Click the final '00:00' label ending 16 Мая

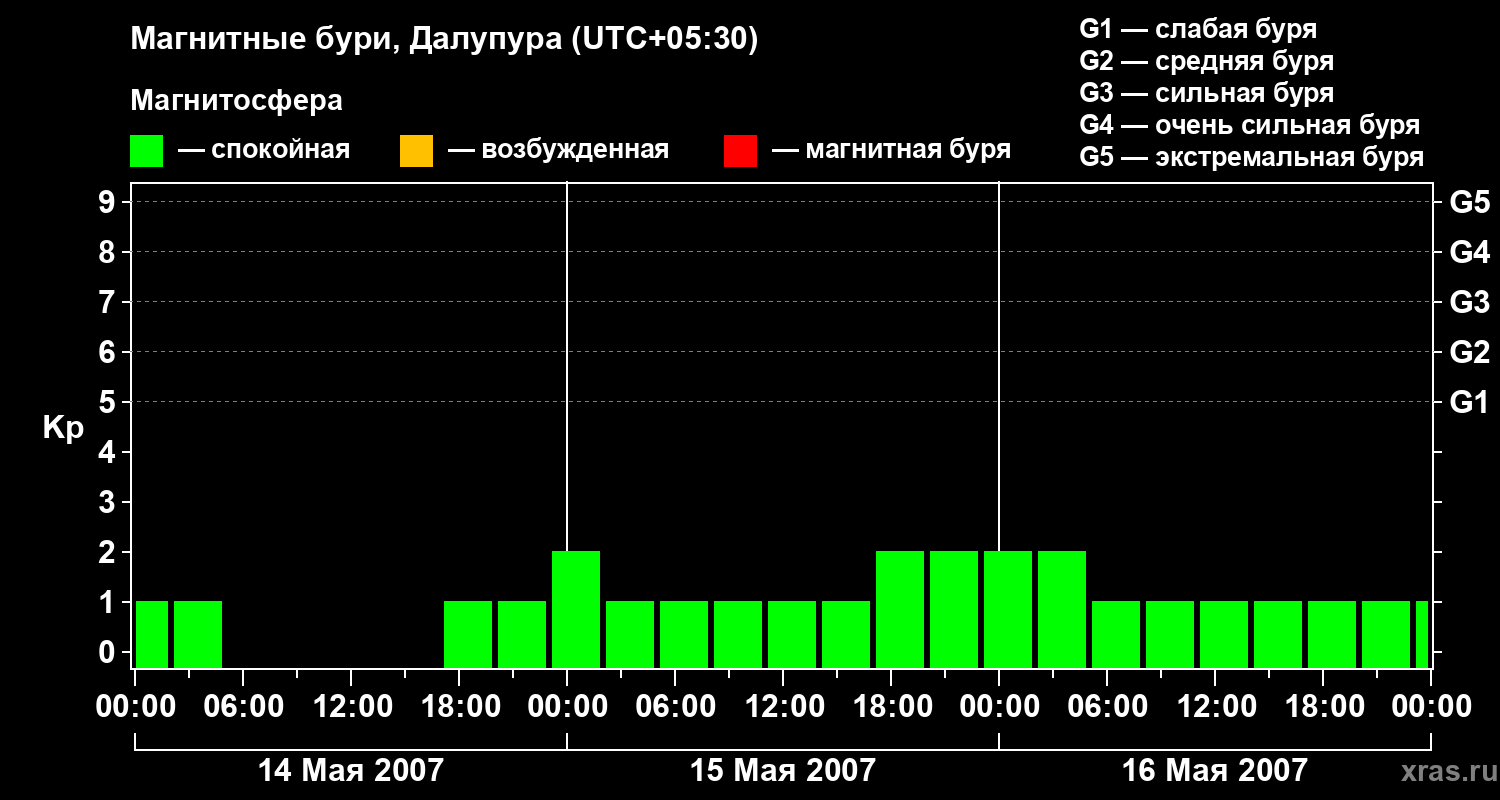coord(1431,706)
